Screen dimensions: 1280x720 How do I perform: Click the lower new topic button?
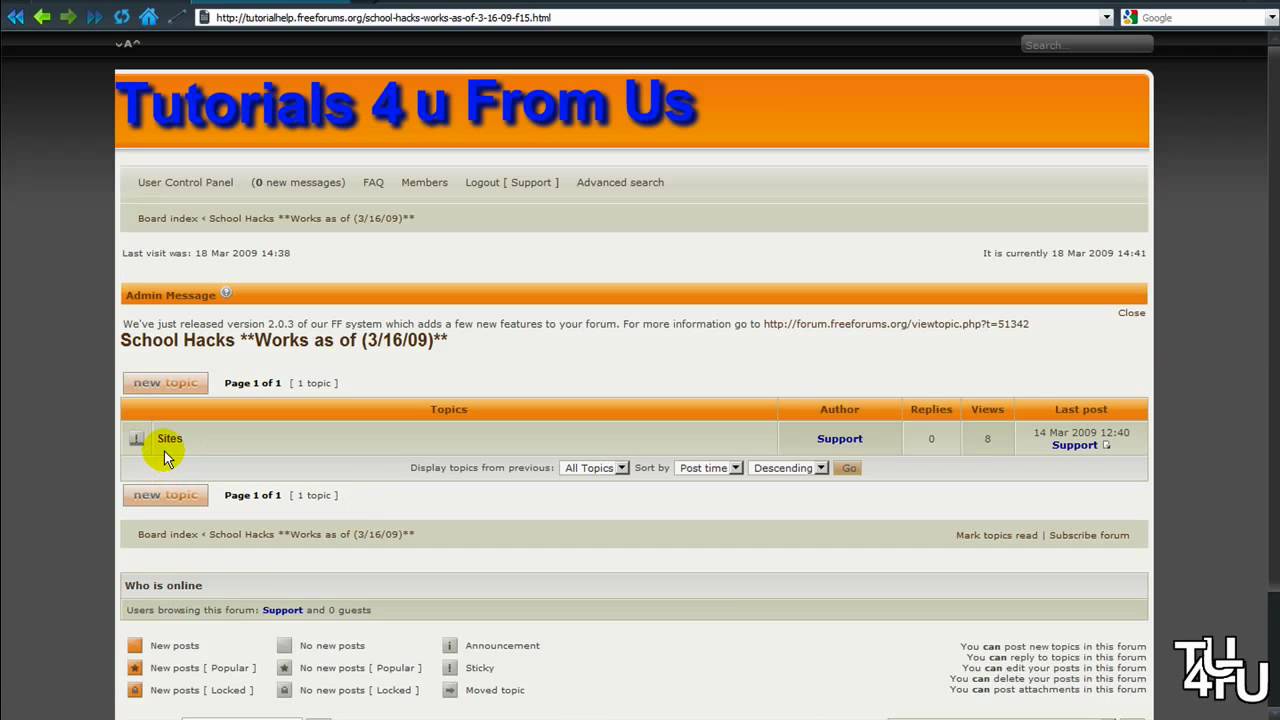165,495
